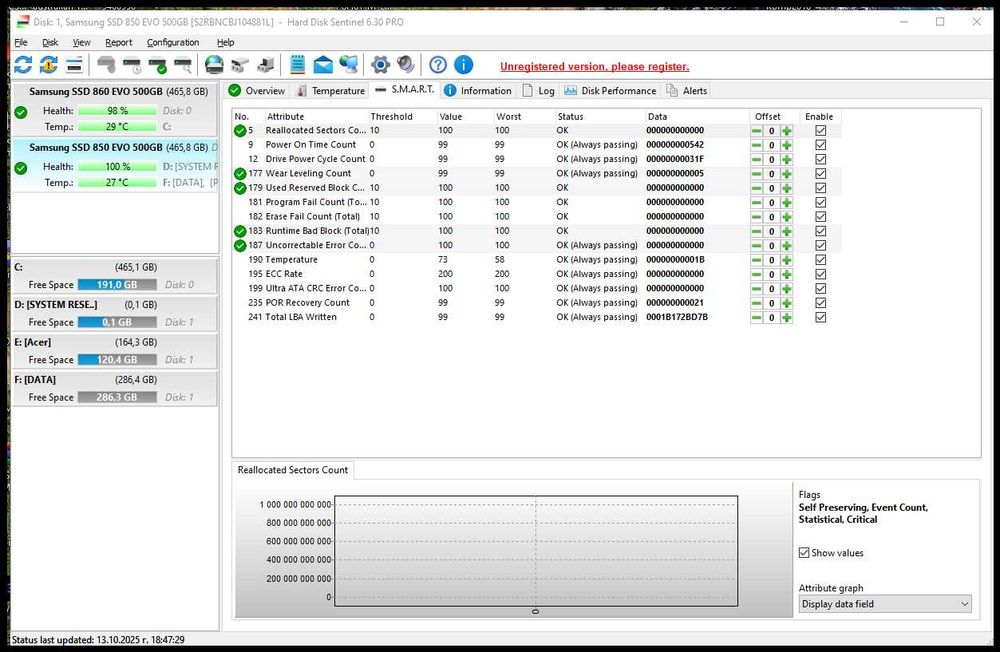The width and height of the screenshot is (1000, 652).
Task: Click the C: free space bar
Action: point(117,285)
